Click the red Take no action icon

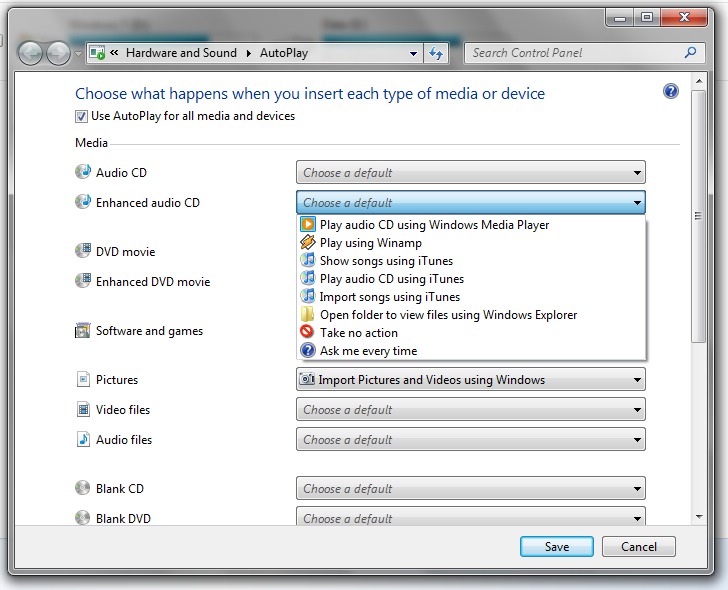point(307,332)
